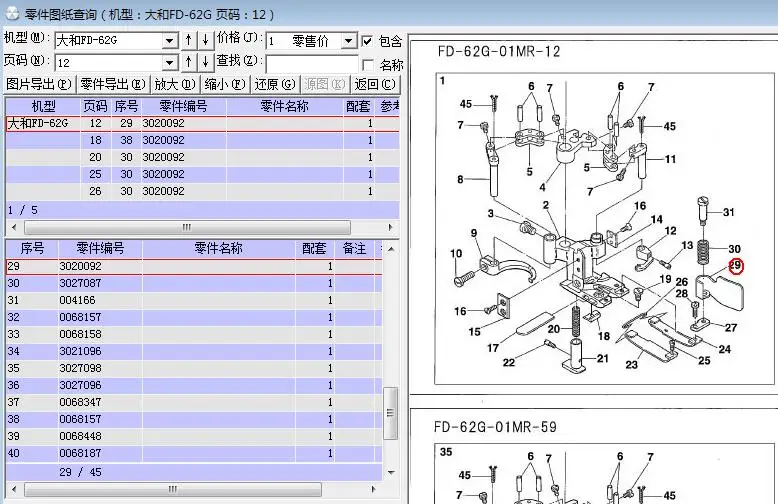This screenshot has height=504, width=778.
Task: Select part row 37 with number 0068347
Action: (194, 402)
